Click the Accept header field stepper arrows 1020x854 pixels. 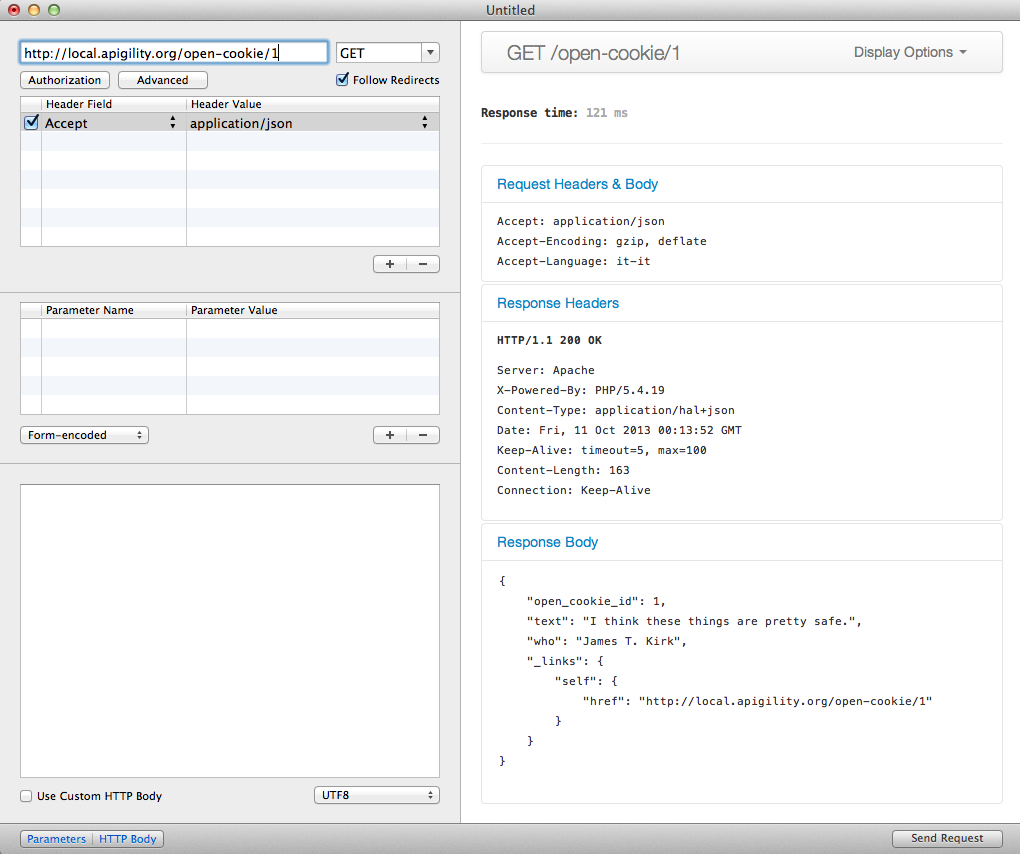pyautogui.click(x=172, y=123)
